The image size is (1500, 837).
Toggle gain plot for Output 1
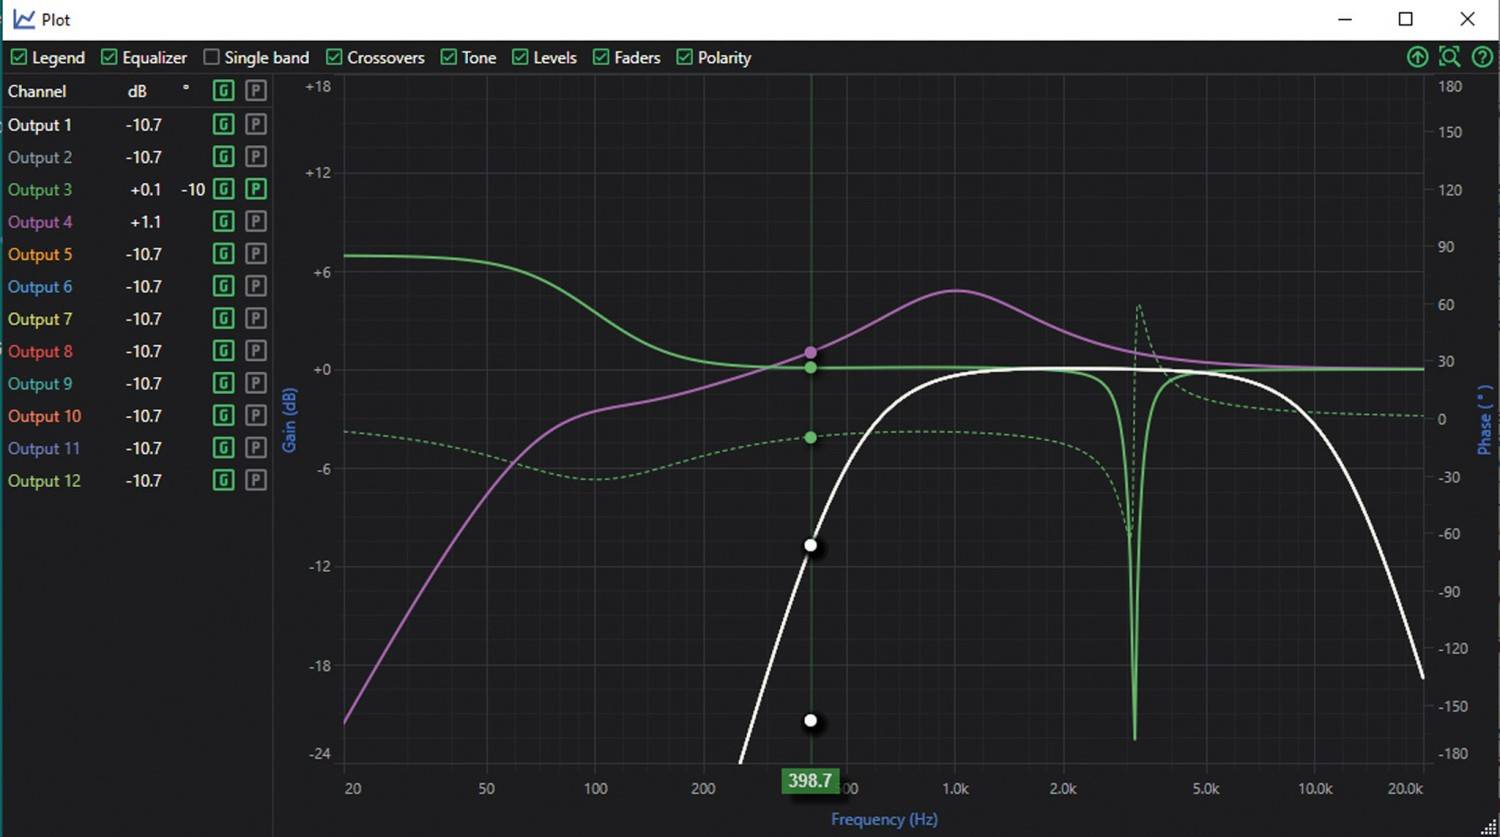(x=224, y=125)
